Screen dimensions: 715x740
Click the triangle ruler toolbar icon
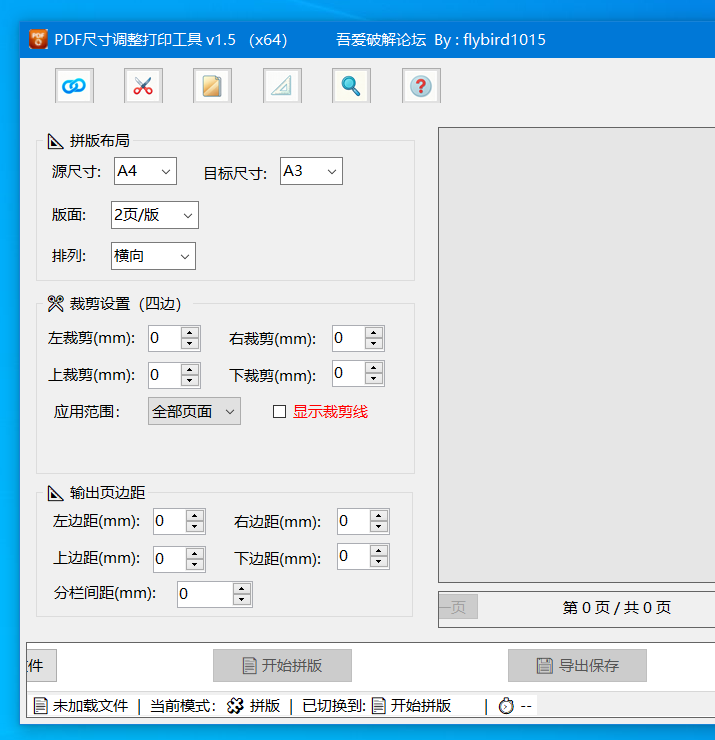[x=282, y=85]
